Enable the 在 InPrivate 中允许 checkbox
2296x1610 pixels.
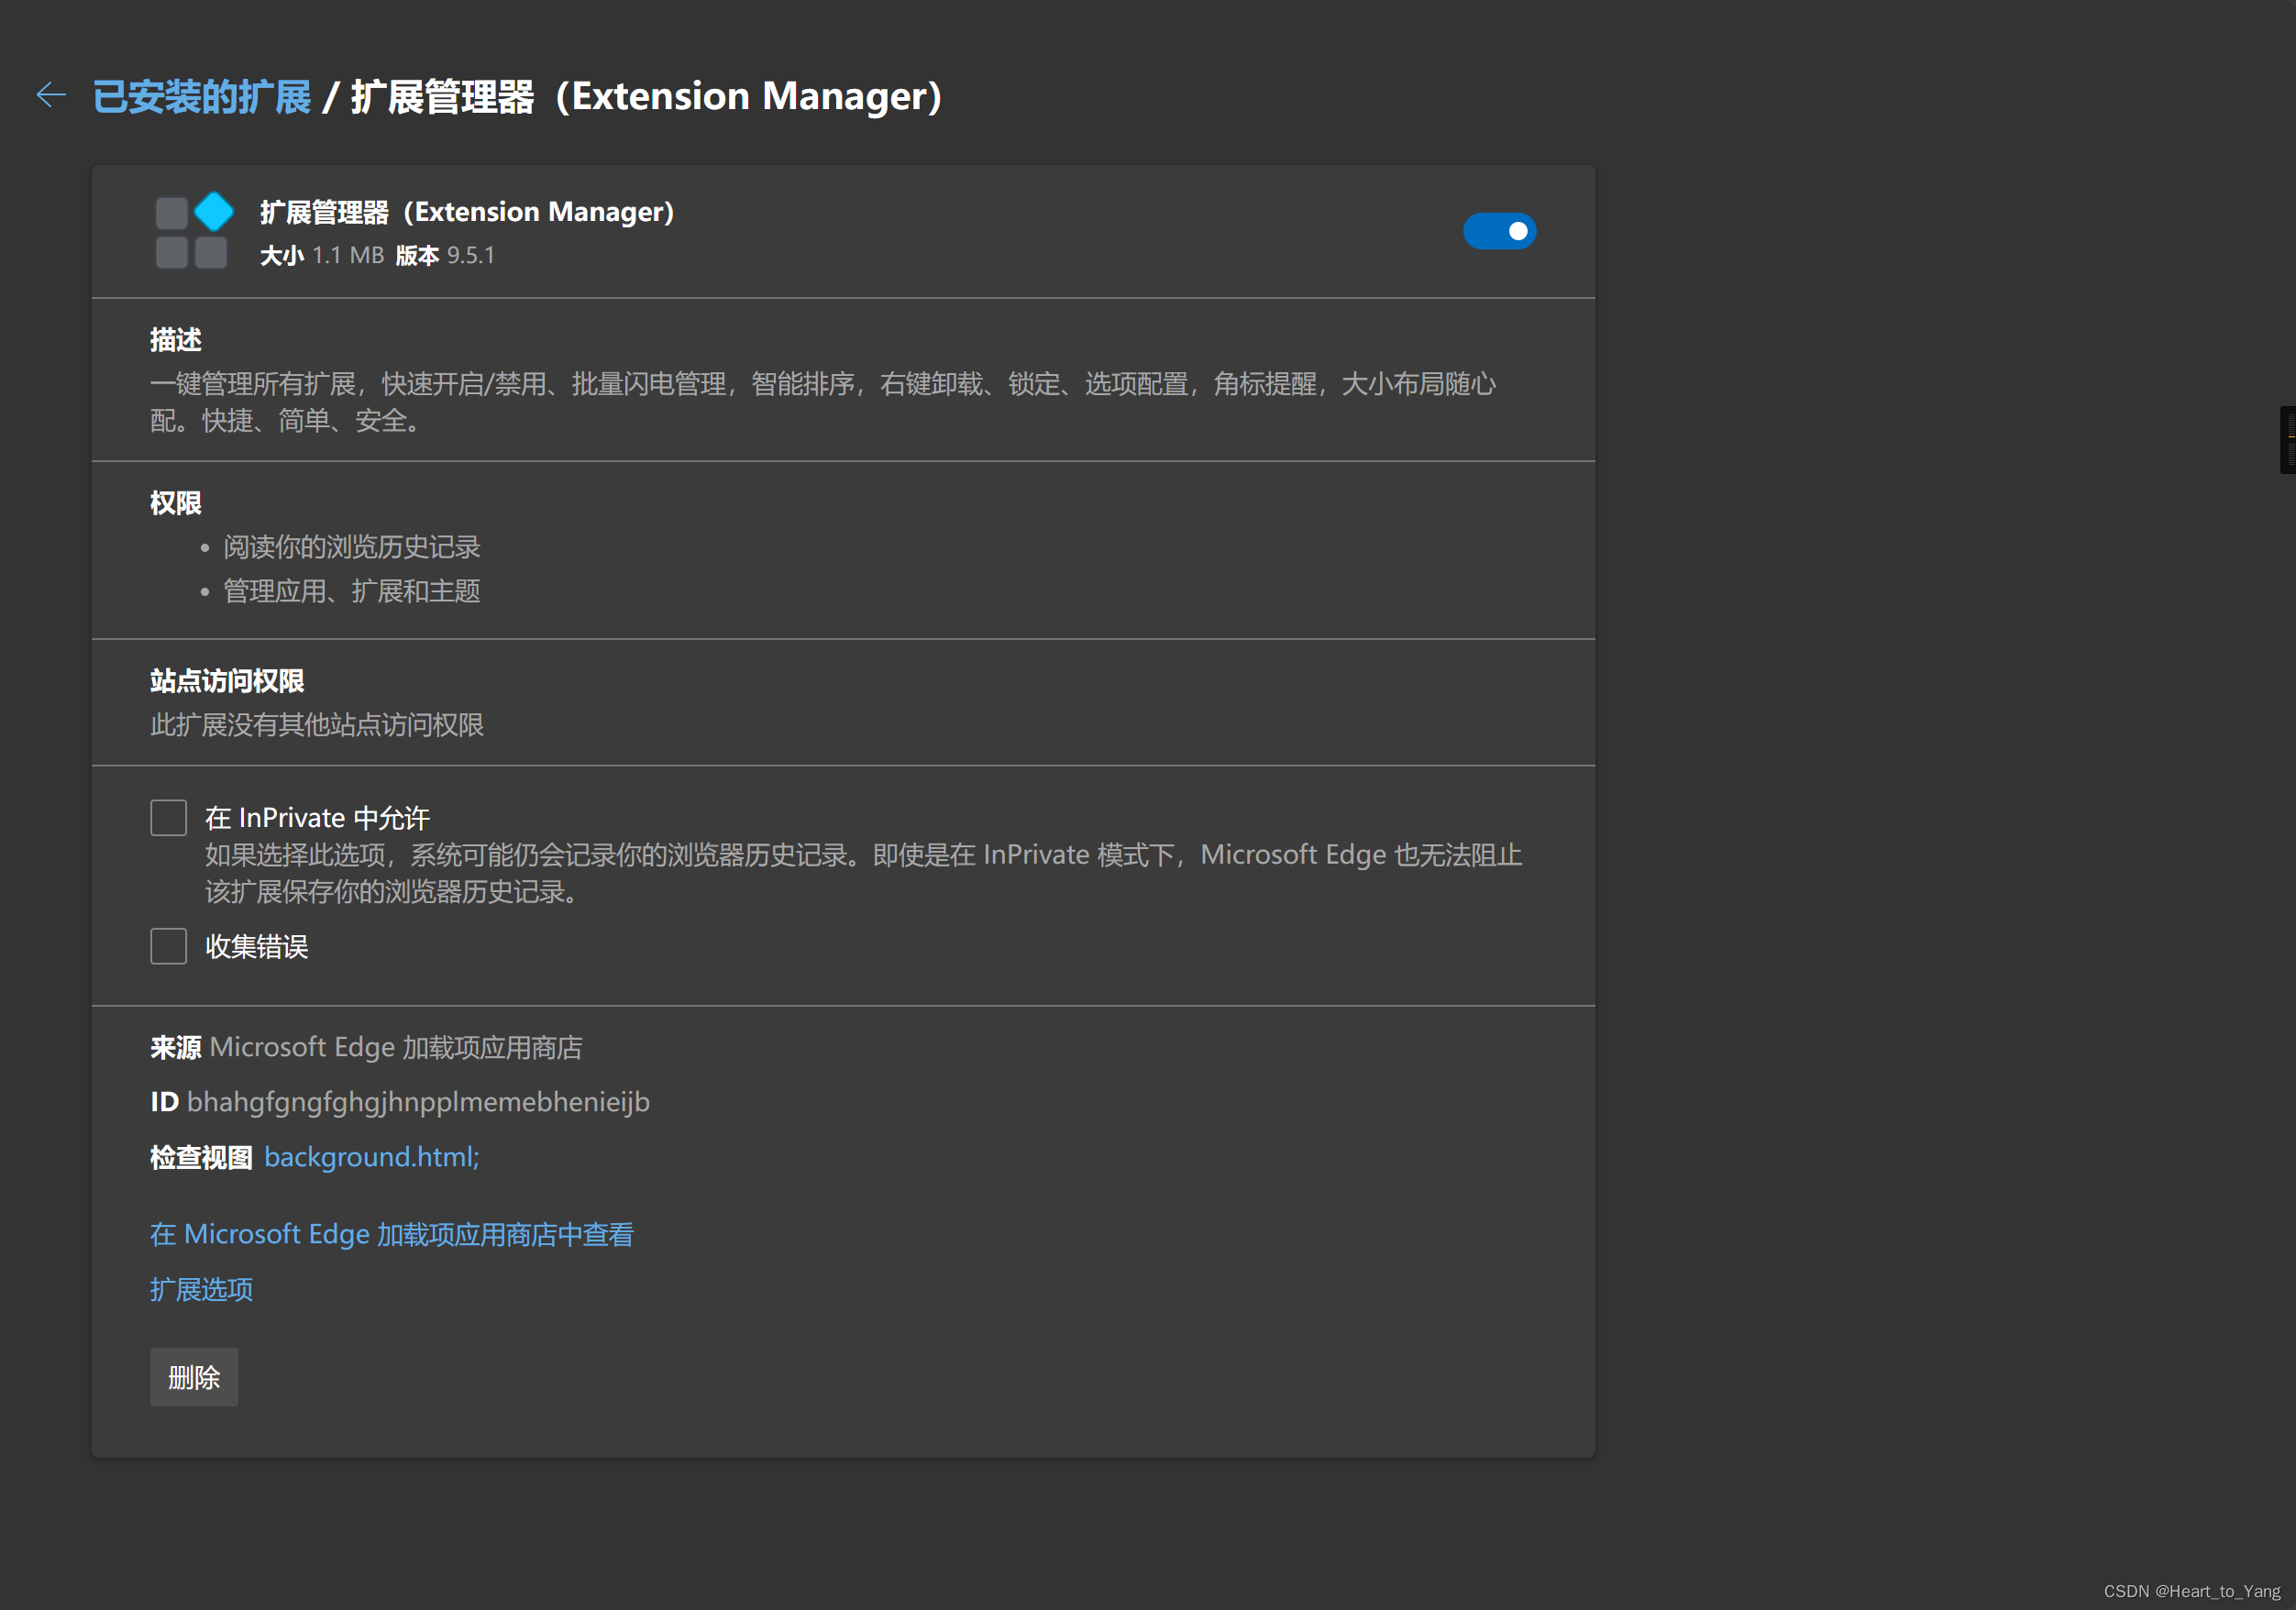click(x=168, y=817)
